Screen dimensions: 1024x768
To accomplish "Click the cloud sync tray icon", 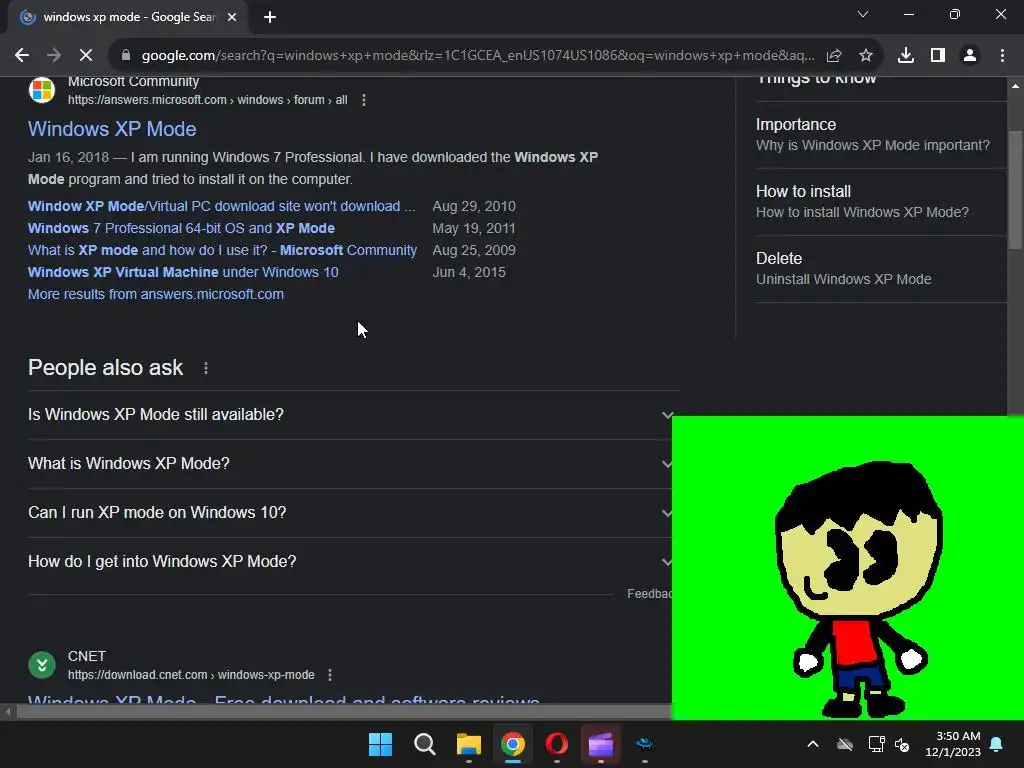I will pos(845,744).
